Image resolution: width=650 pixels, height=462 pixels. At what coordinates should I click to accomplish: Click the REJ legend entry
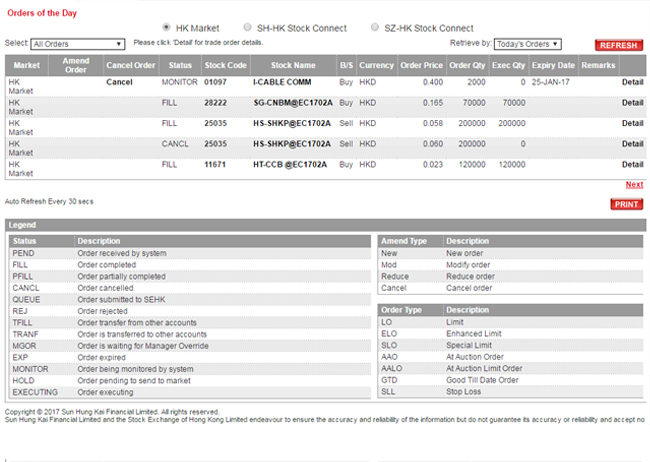pos(20,311)
